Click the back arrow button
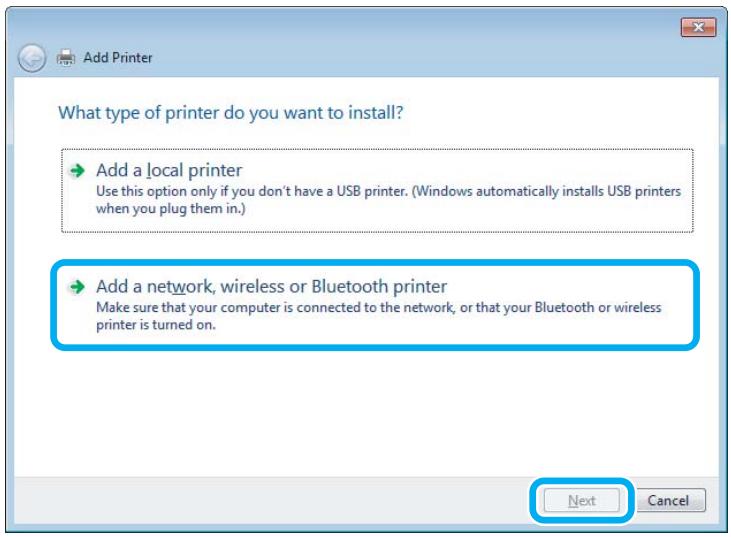Image resolution: width=731 pixels, height=537 pixels. [x=32, y=58]
